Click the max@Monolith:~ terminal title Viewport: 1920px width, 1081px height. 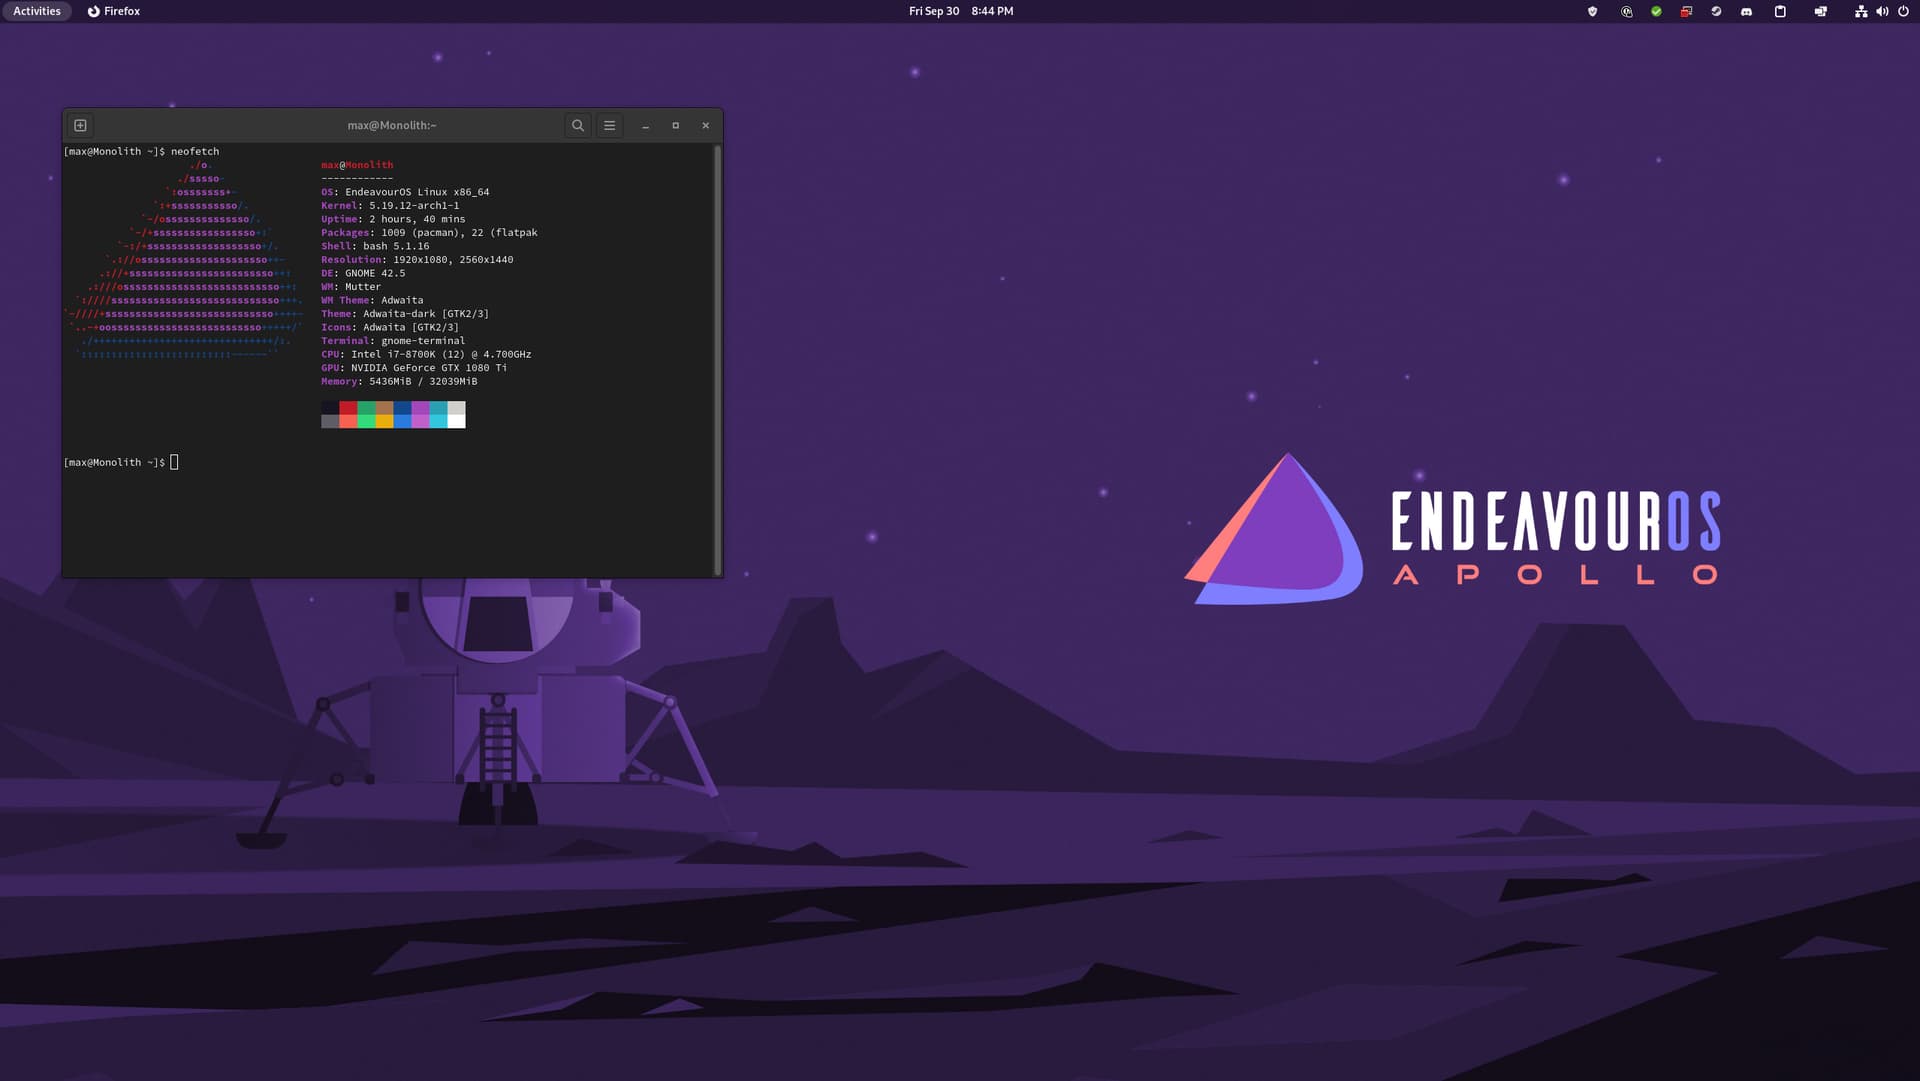[392, 126]
